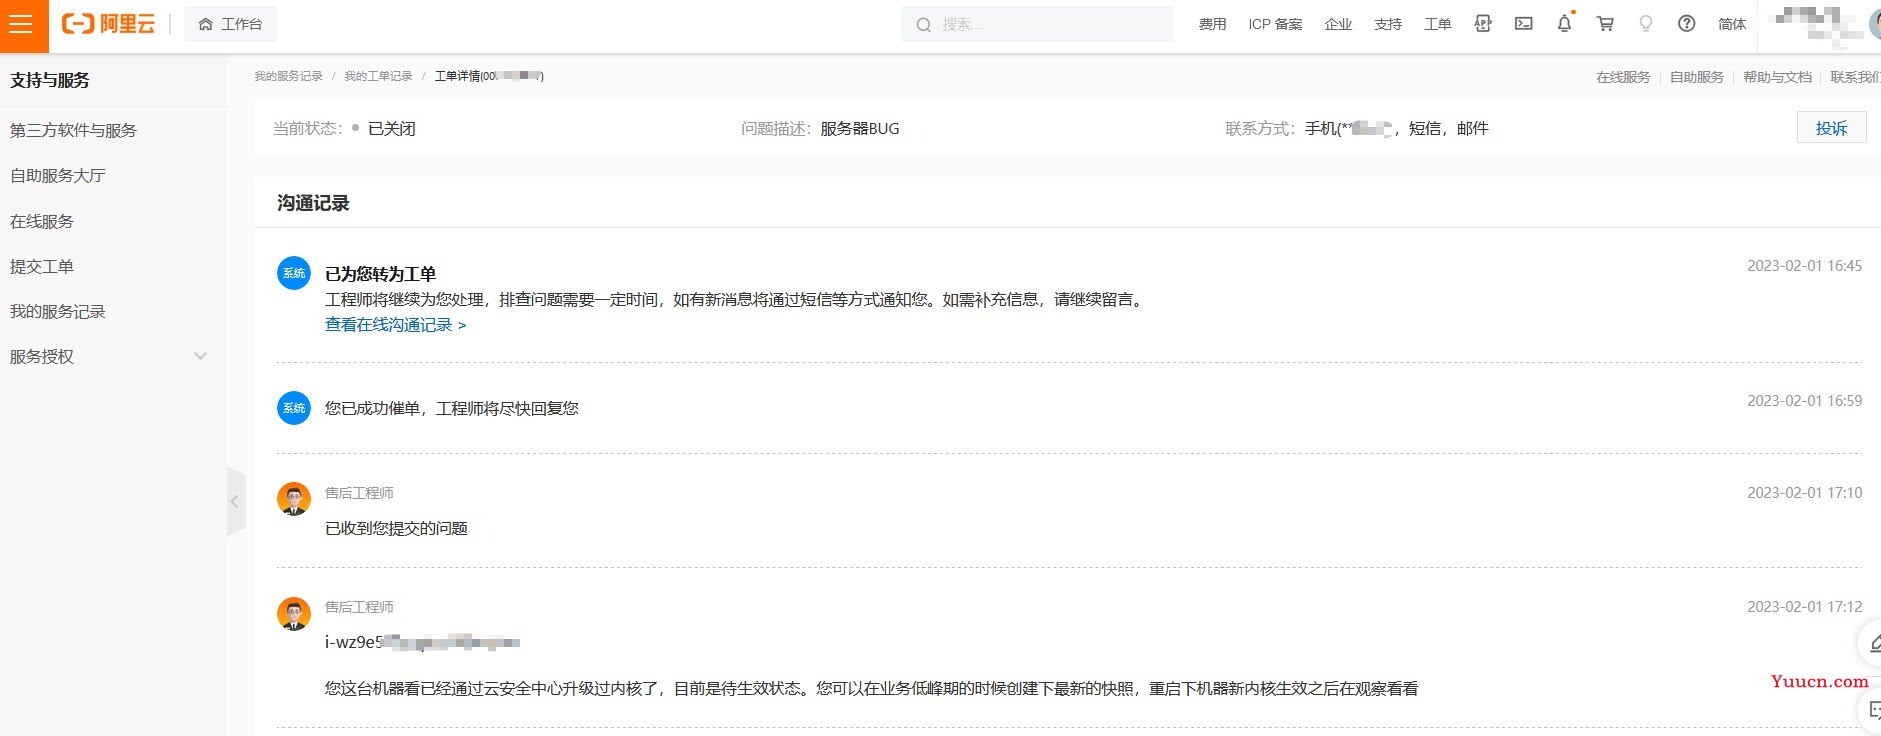Open the 企业 menu

(1338, 24)
